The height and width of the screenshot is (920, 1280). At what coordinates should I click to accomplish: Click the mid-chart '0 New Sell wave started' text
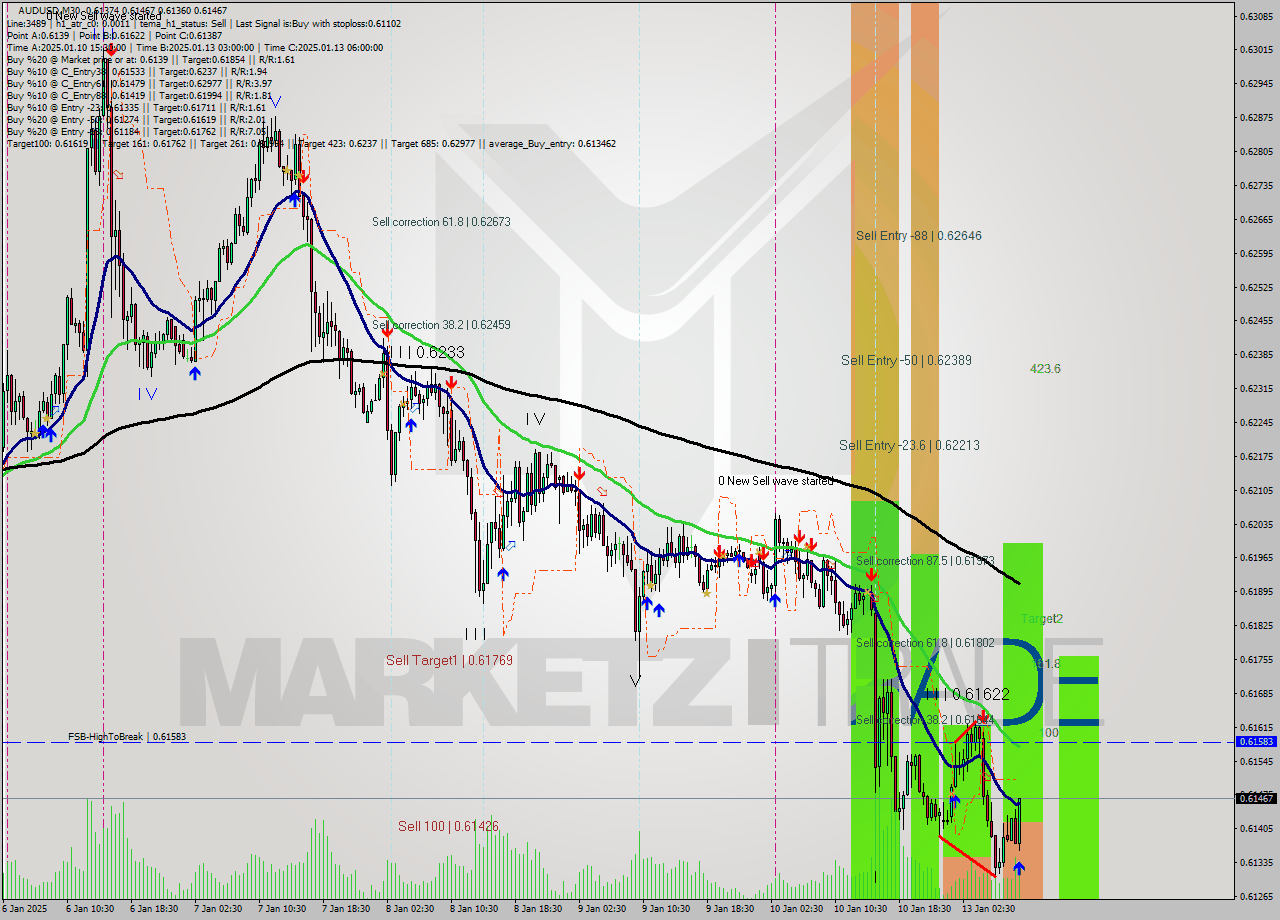[x=775, y=481]
